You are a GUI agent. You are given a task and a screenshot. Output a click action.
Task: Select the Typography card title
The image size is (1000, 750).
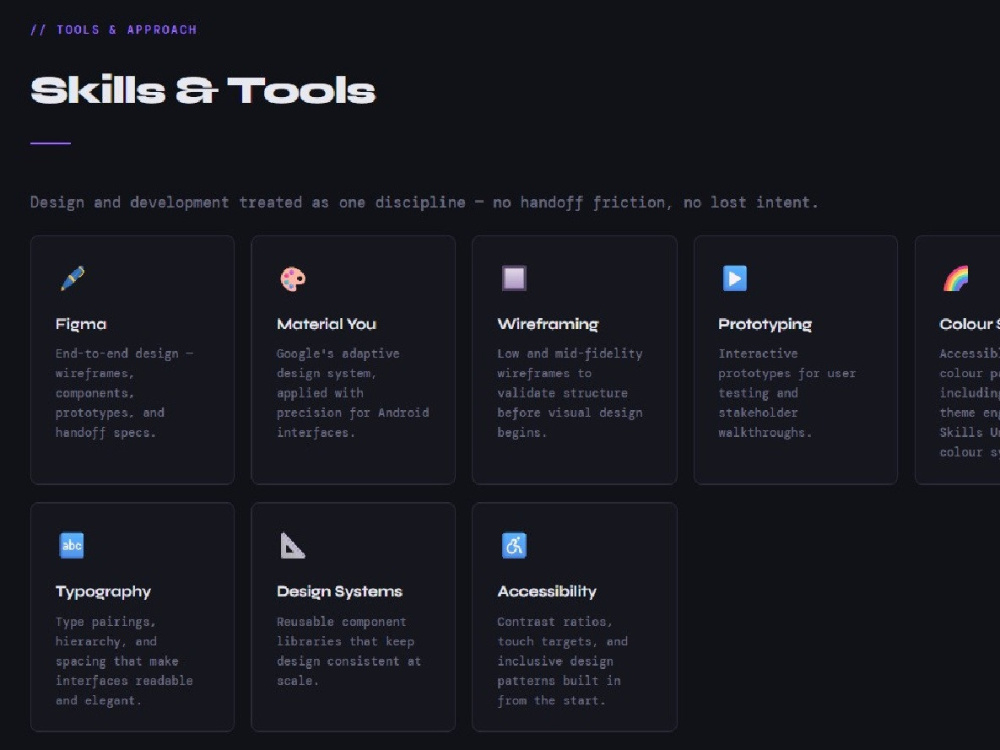coord(103,591)
